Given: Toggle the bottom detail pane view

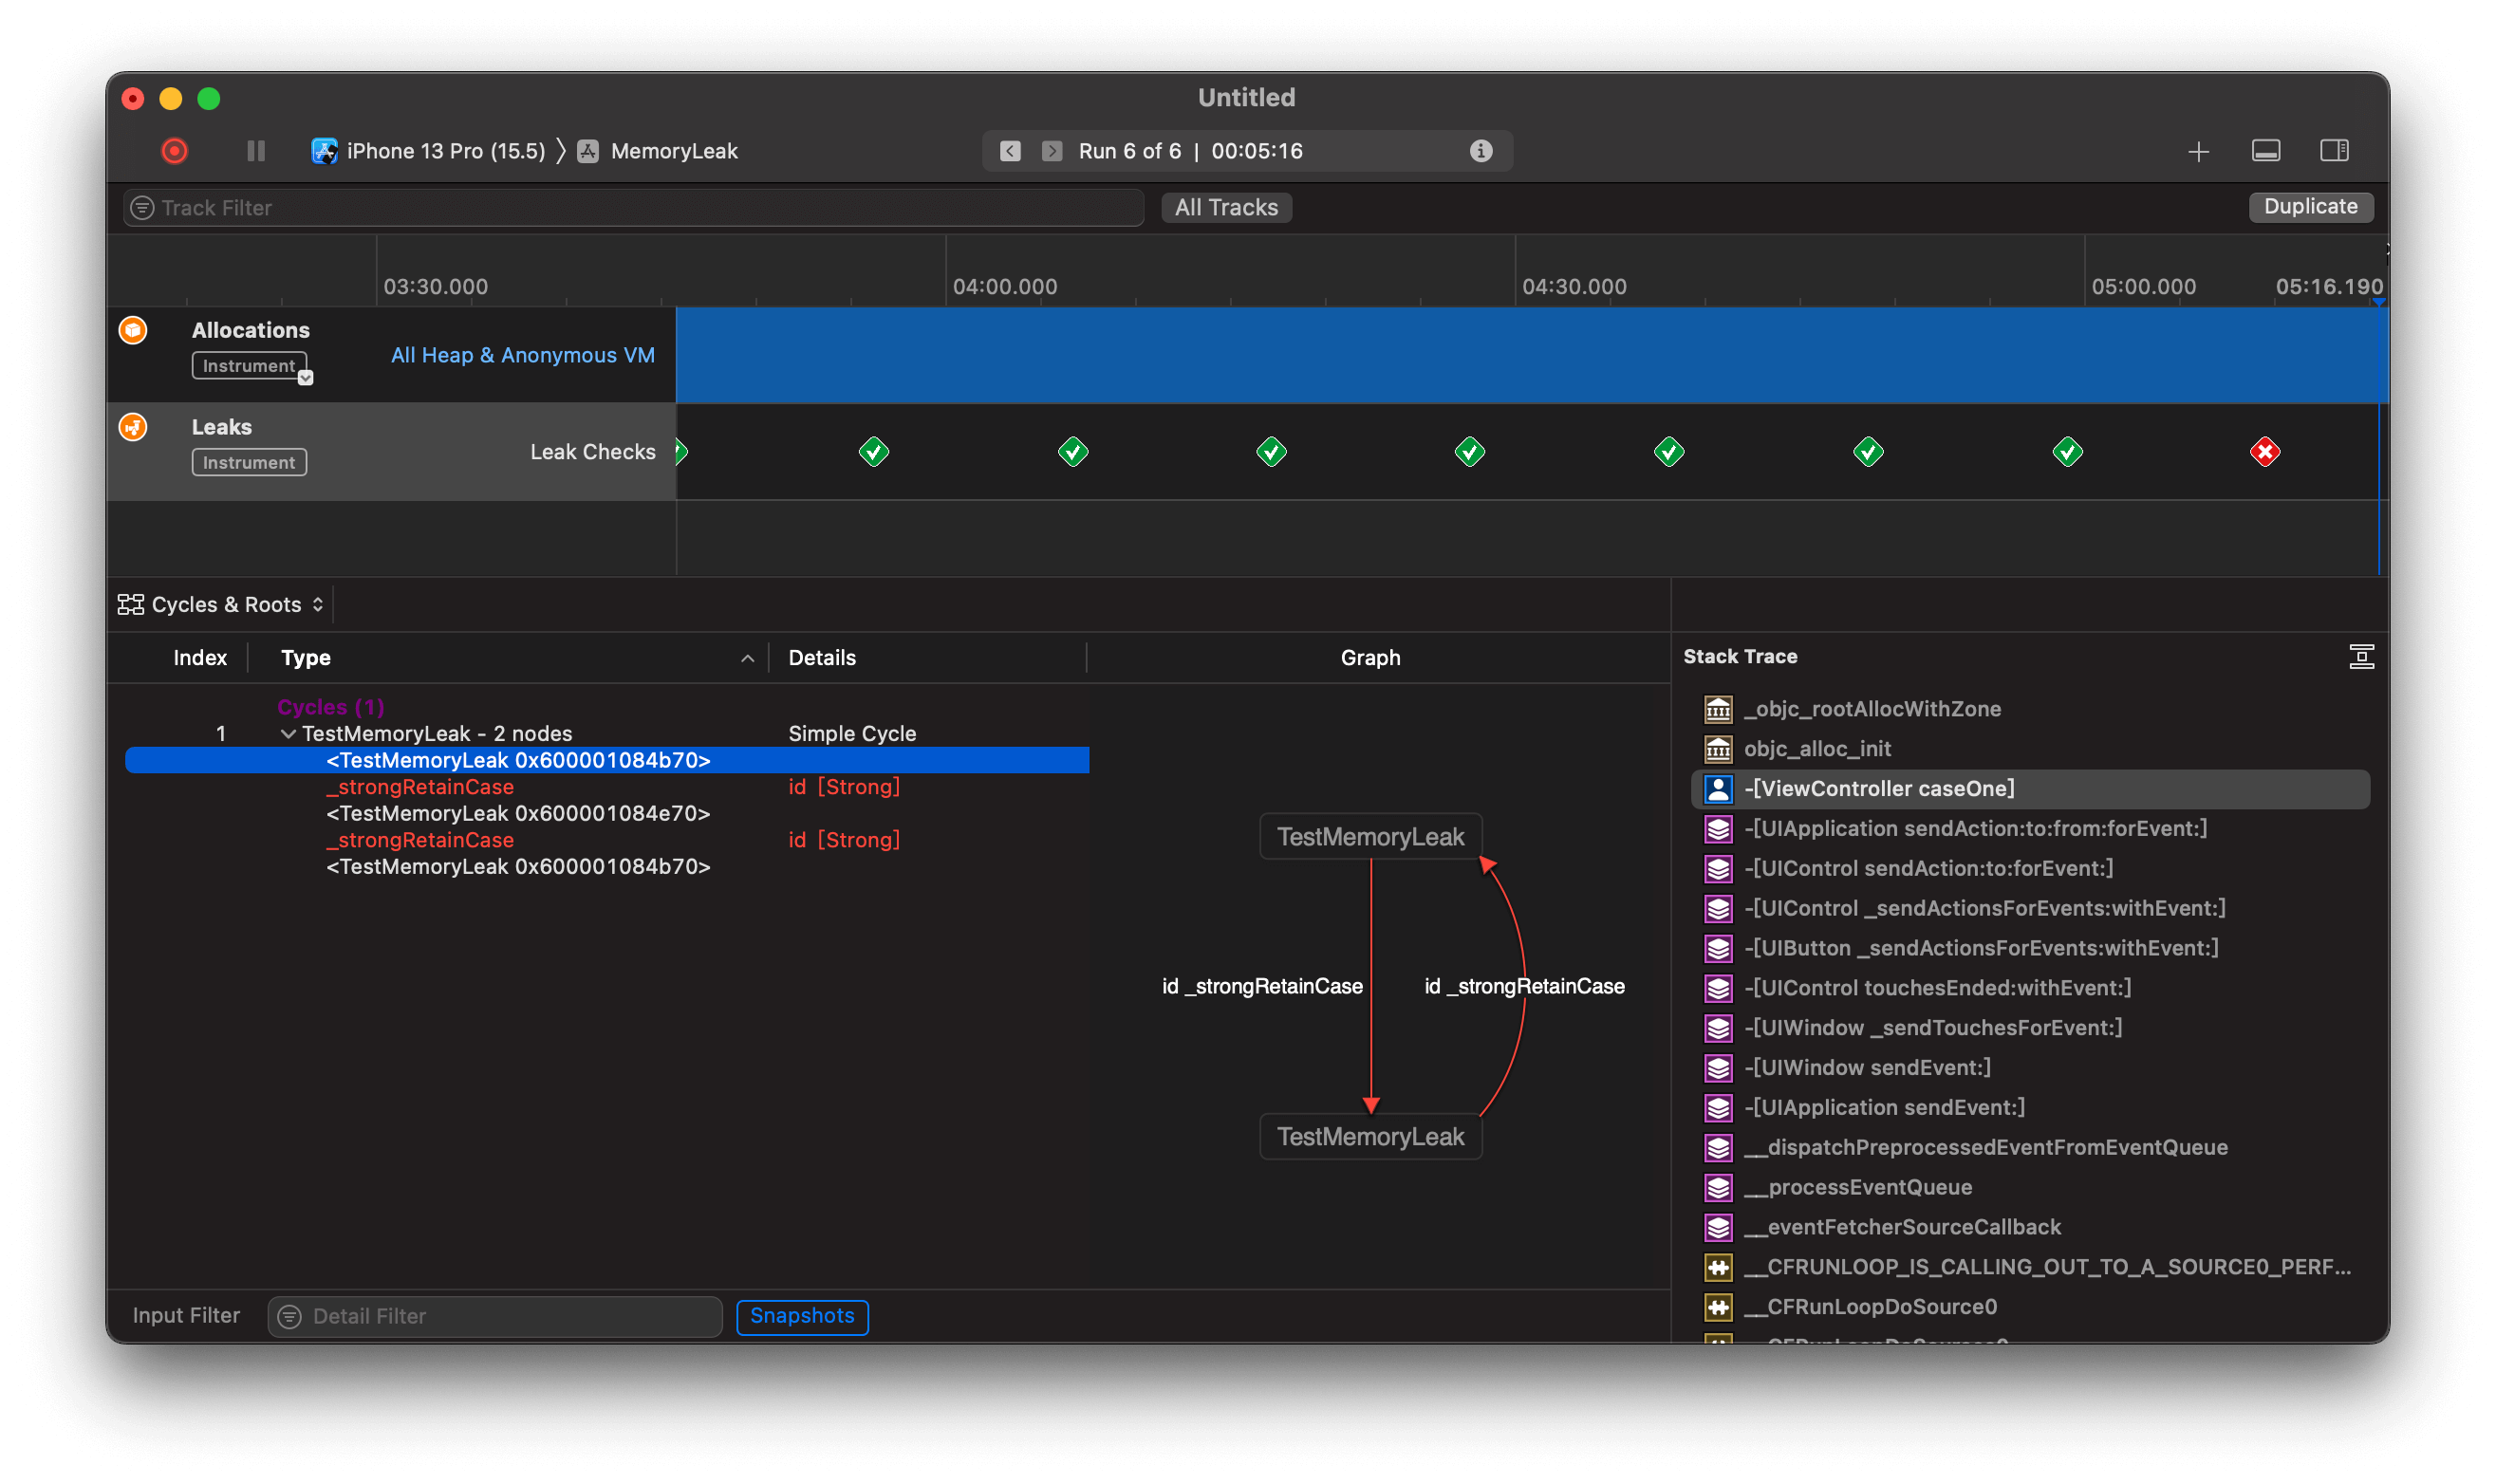Looking at the screenshot, I should click(x=2265, y=151).
